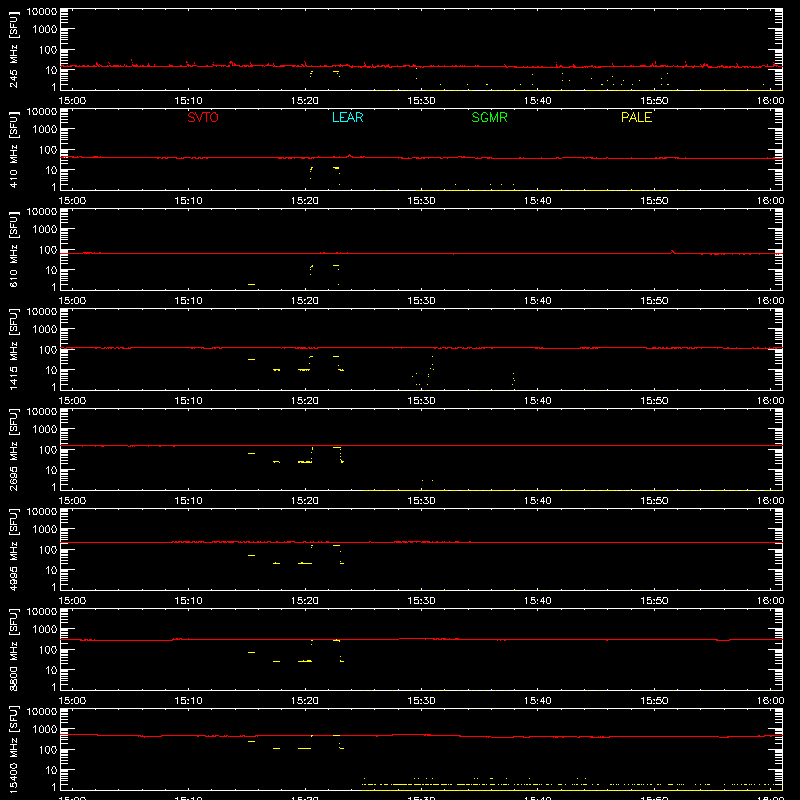
Task: Click the 15:10 tick of the 8800 MHz plot
Action: (x=189, y=701)
